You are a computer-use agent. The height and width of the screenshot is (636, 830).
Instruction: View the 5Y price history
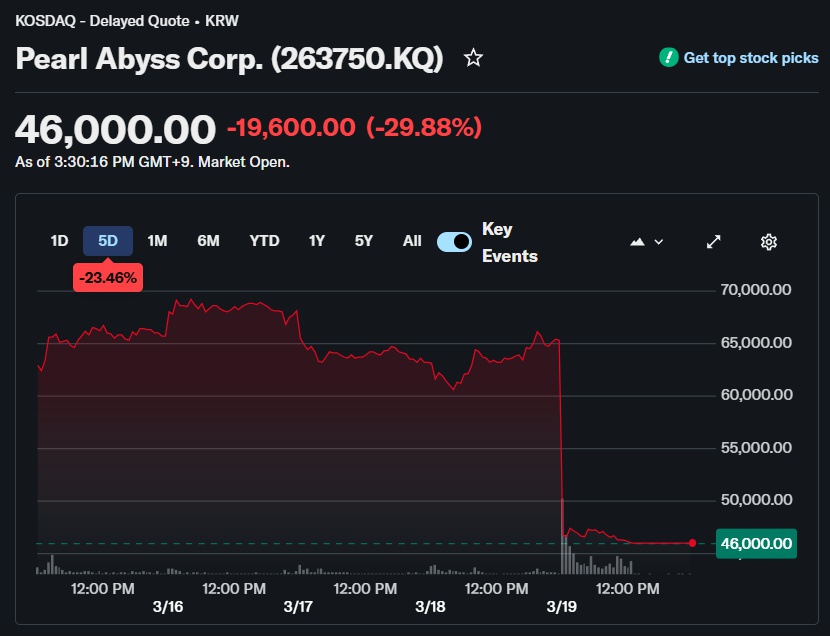pos(364,241)
